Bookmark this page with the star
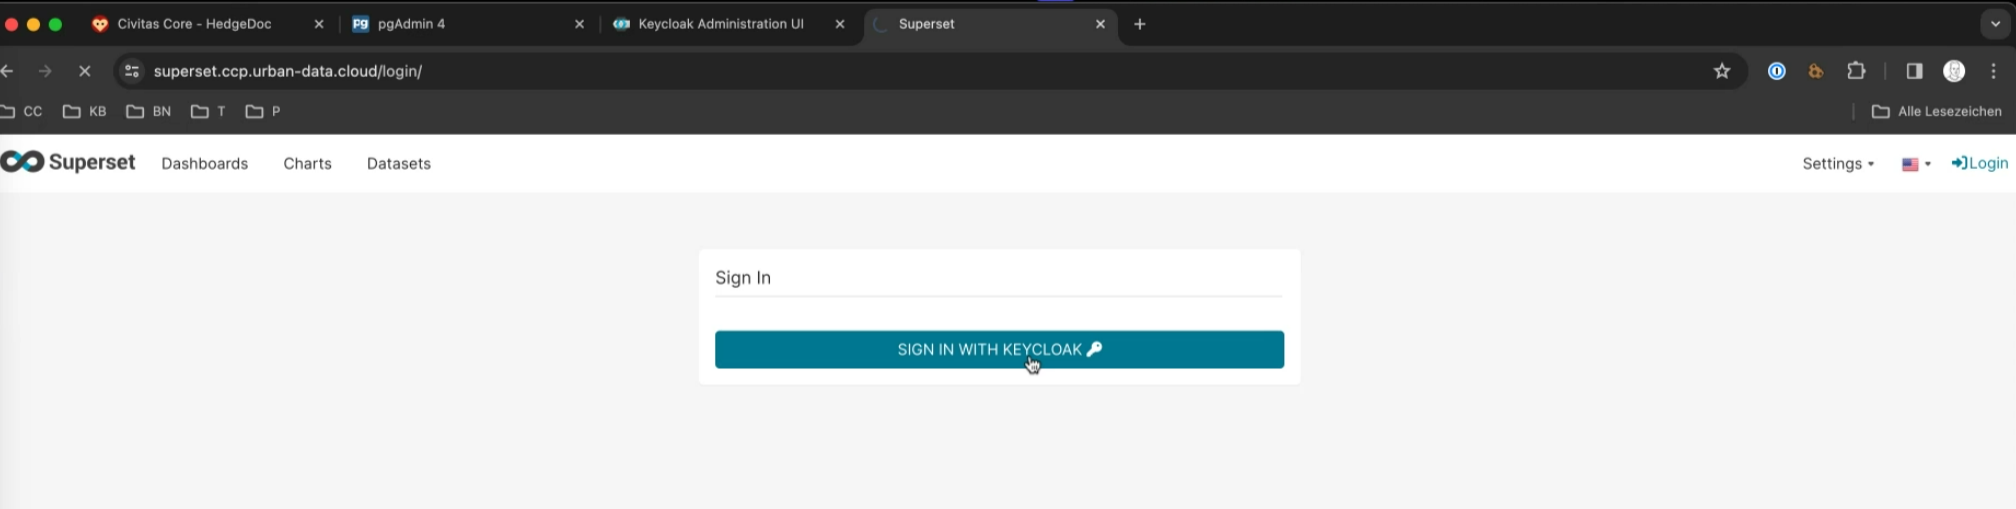 [1722, 71]
